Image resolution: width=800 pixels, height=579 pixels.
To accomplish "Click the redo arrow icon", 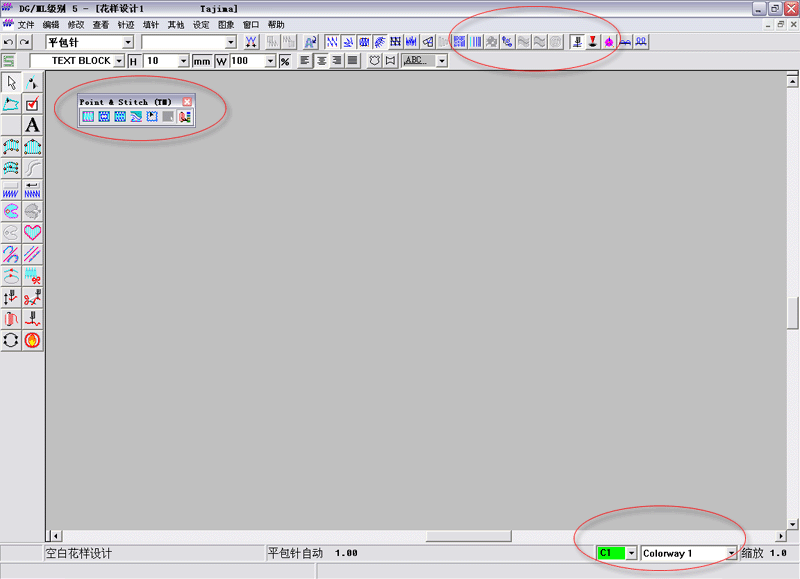I will point(25,42).
